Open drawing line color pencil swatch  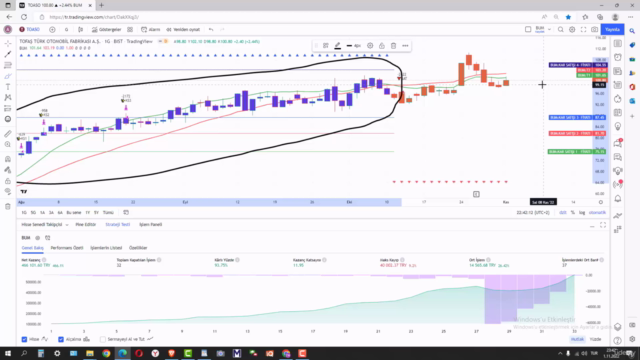338,46
